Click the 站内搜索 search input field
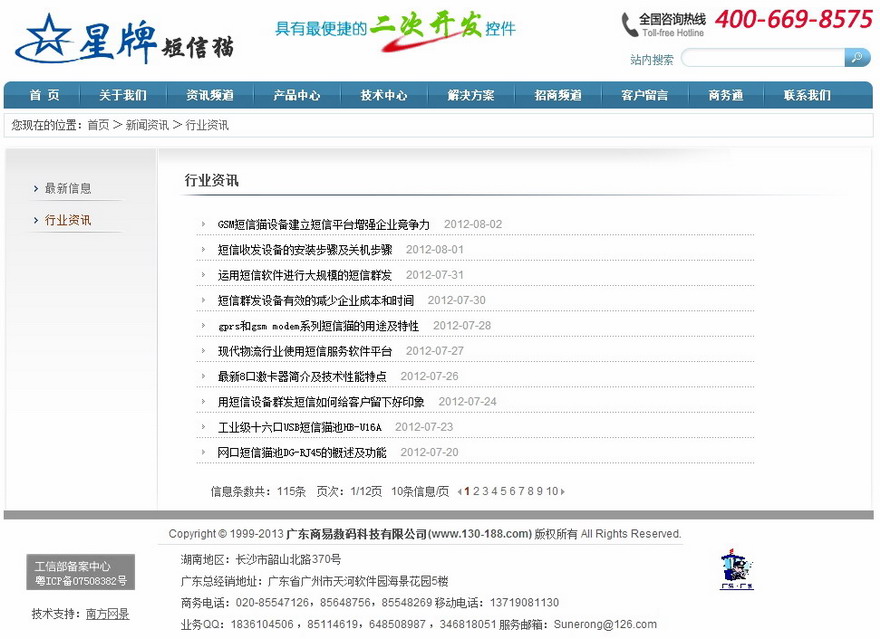 point(762,58)
